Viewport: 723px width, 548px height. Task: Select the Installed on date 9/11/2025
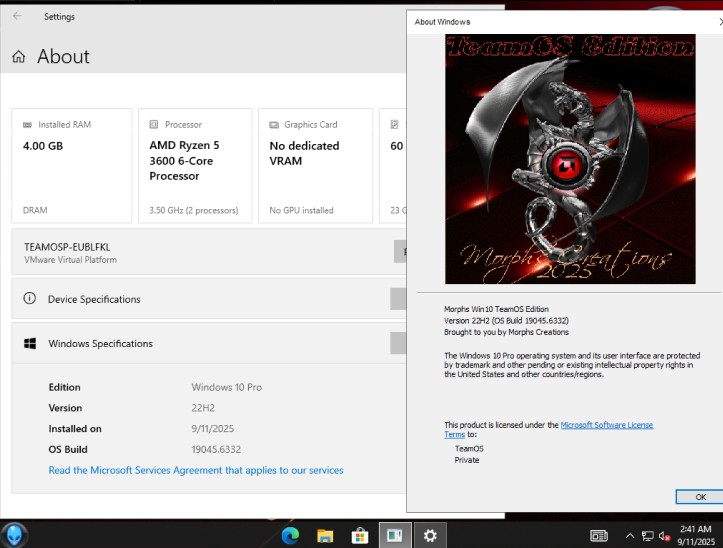(213, 429)
